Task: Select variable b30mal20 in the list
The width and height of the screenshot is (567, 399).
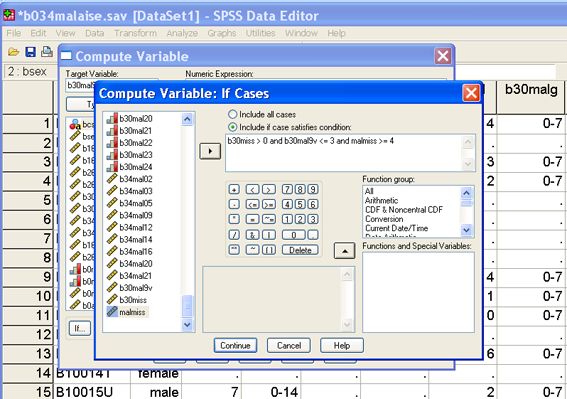Action: (129, 119)
